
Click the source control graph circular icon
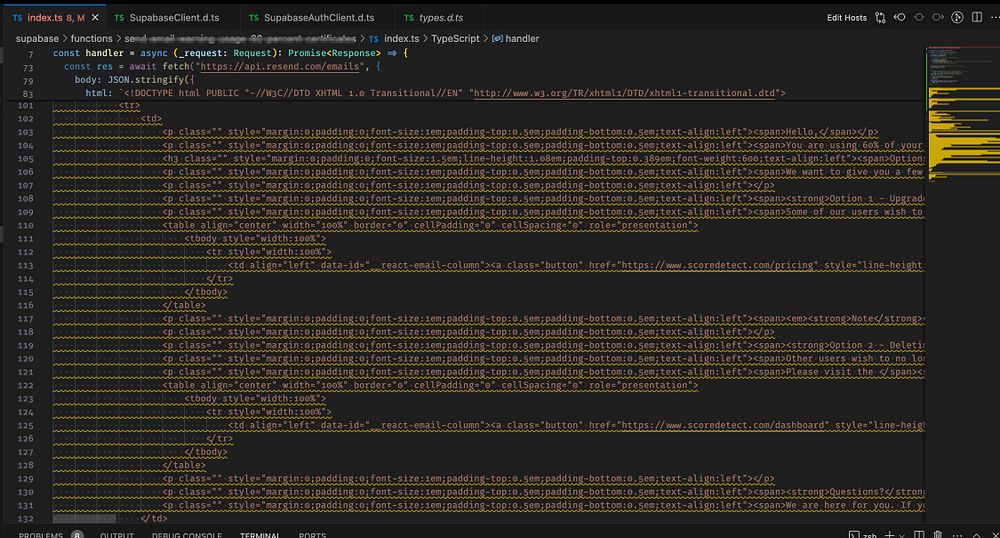956,18
